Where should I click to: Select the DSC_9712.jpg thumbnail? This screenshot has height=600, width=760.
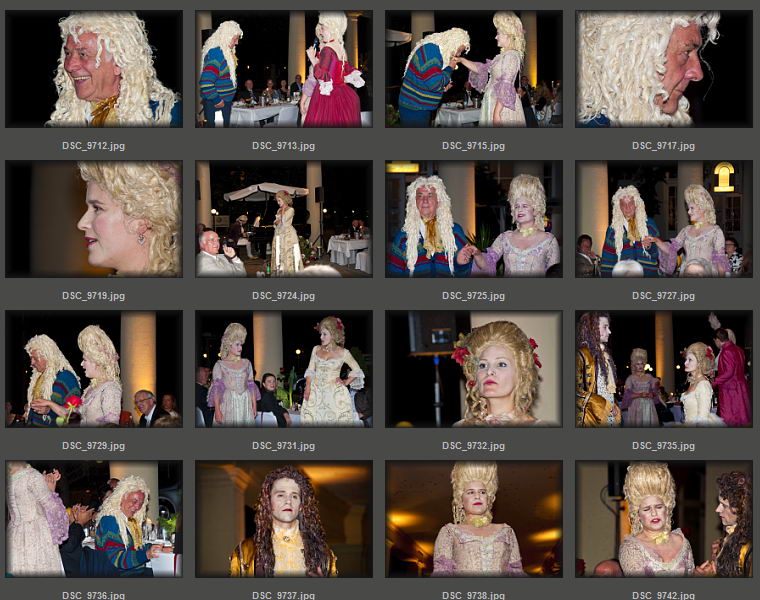(x=94, y=69)
